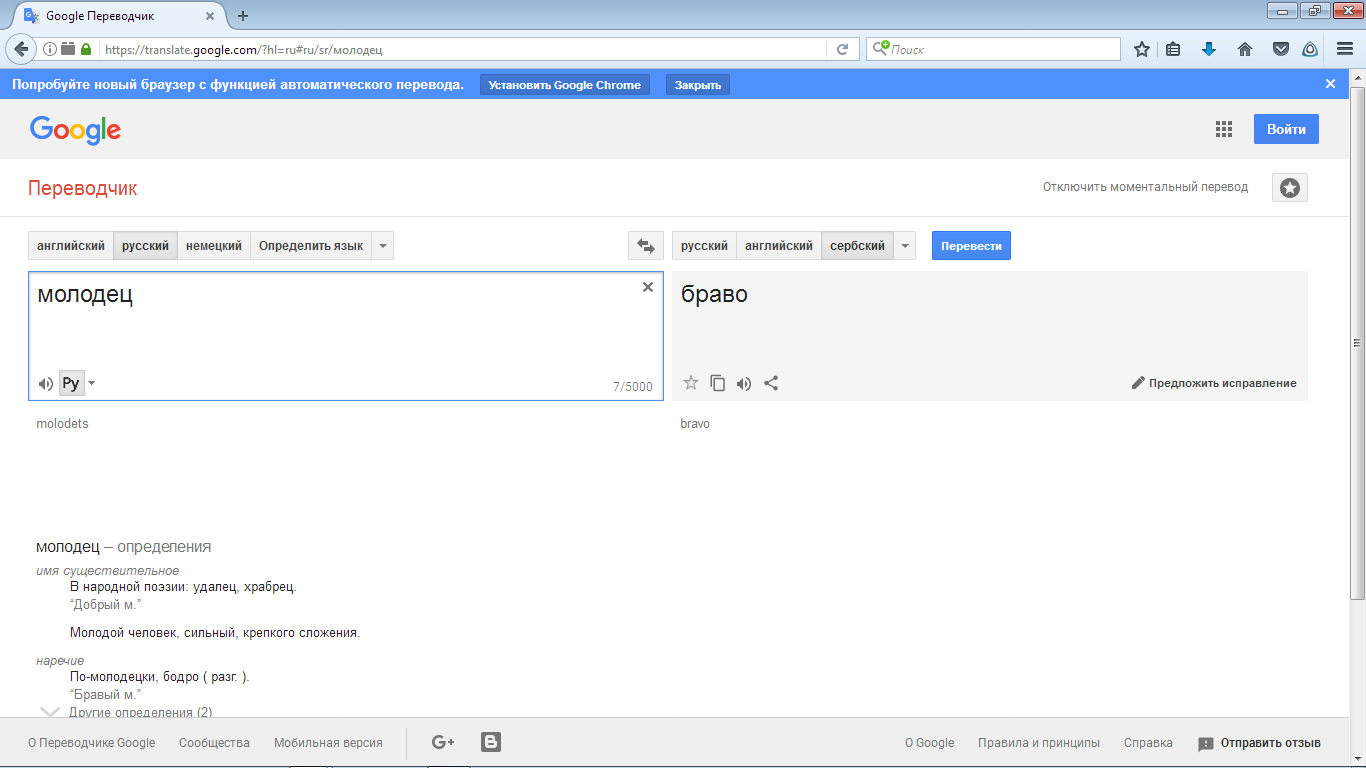Close the Chrome promo banner X
The image size is (1366, 768).
click(x=1331, y=84)
